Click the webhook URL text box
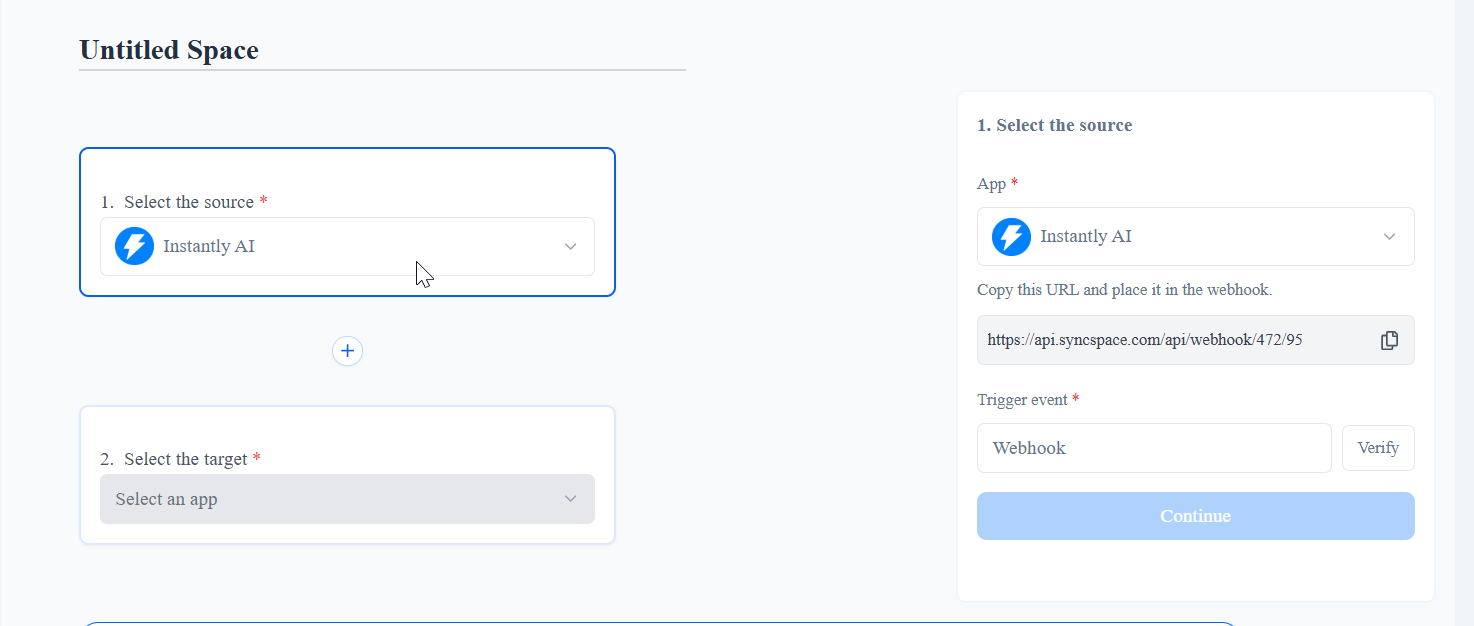The height and width of the screenshot is (626, 1474). click(1170, 340)
